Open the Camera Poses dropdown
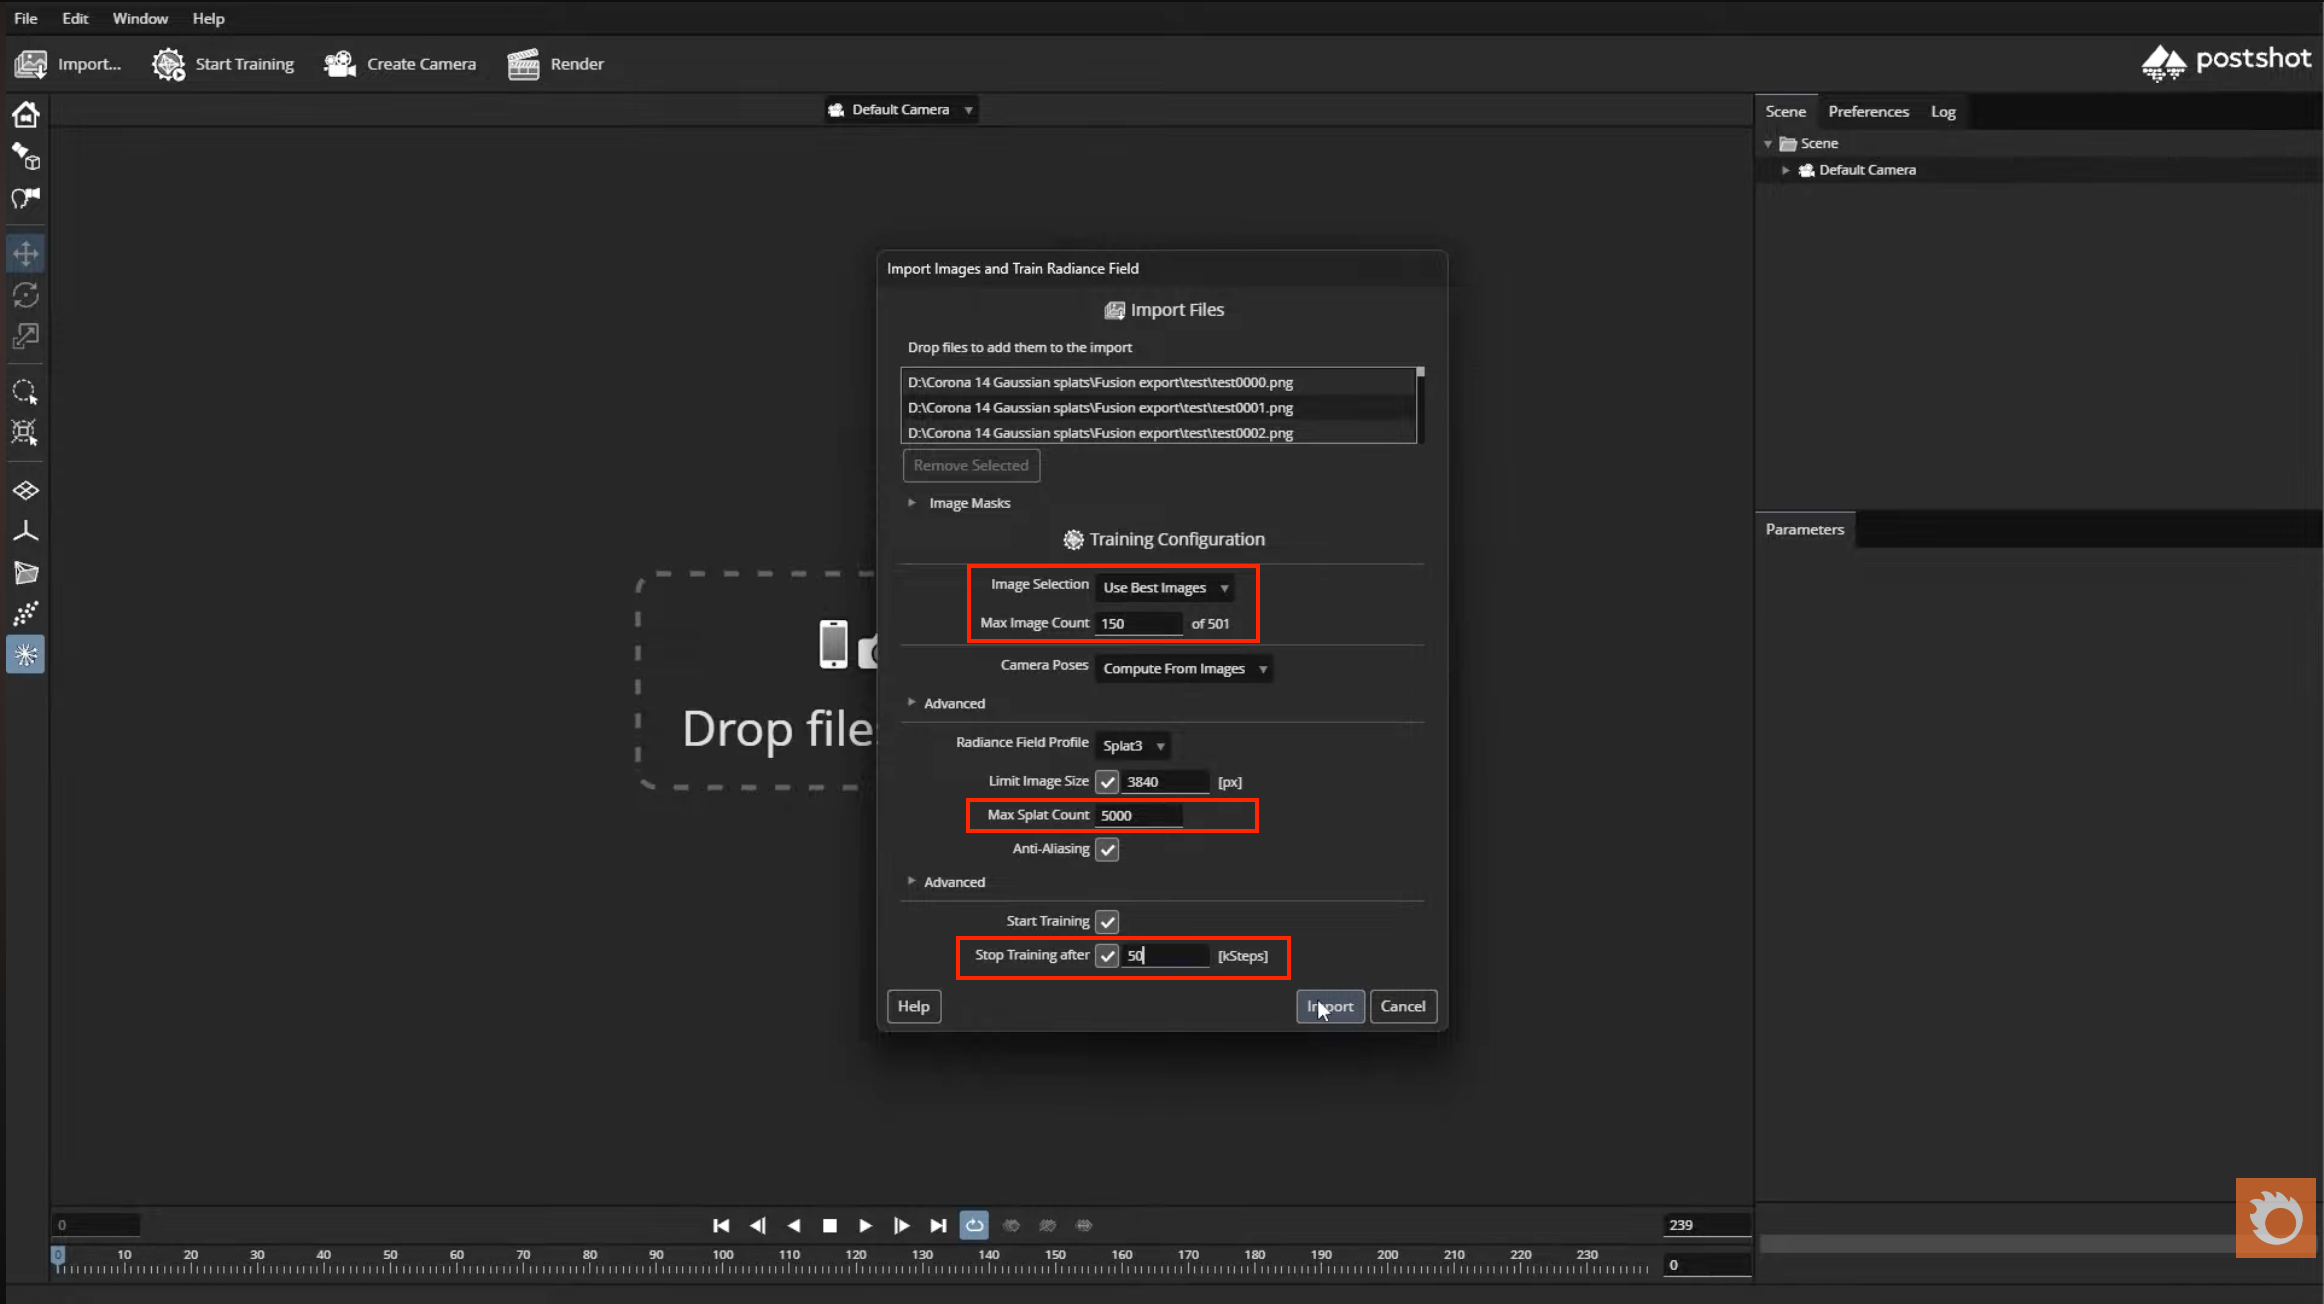 click(x=1184, y=668)
